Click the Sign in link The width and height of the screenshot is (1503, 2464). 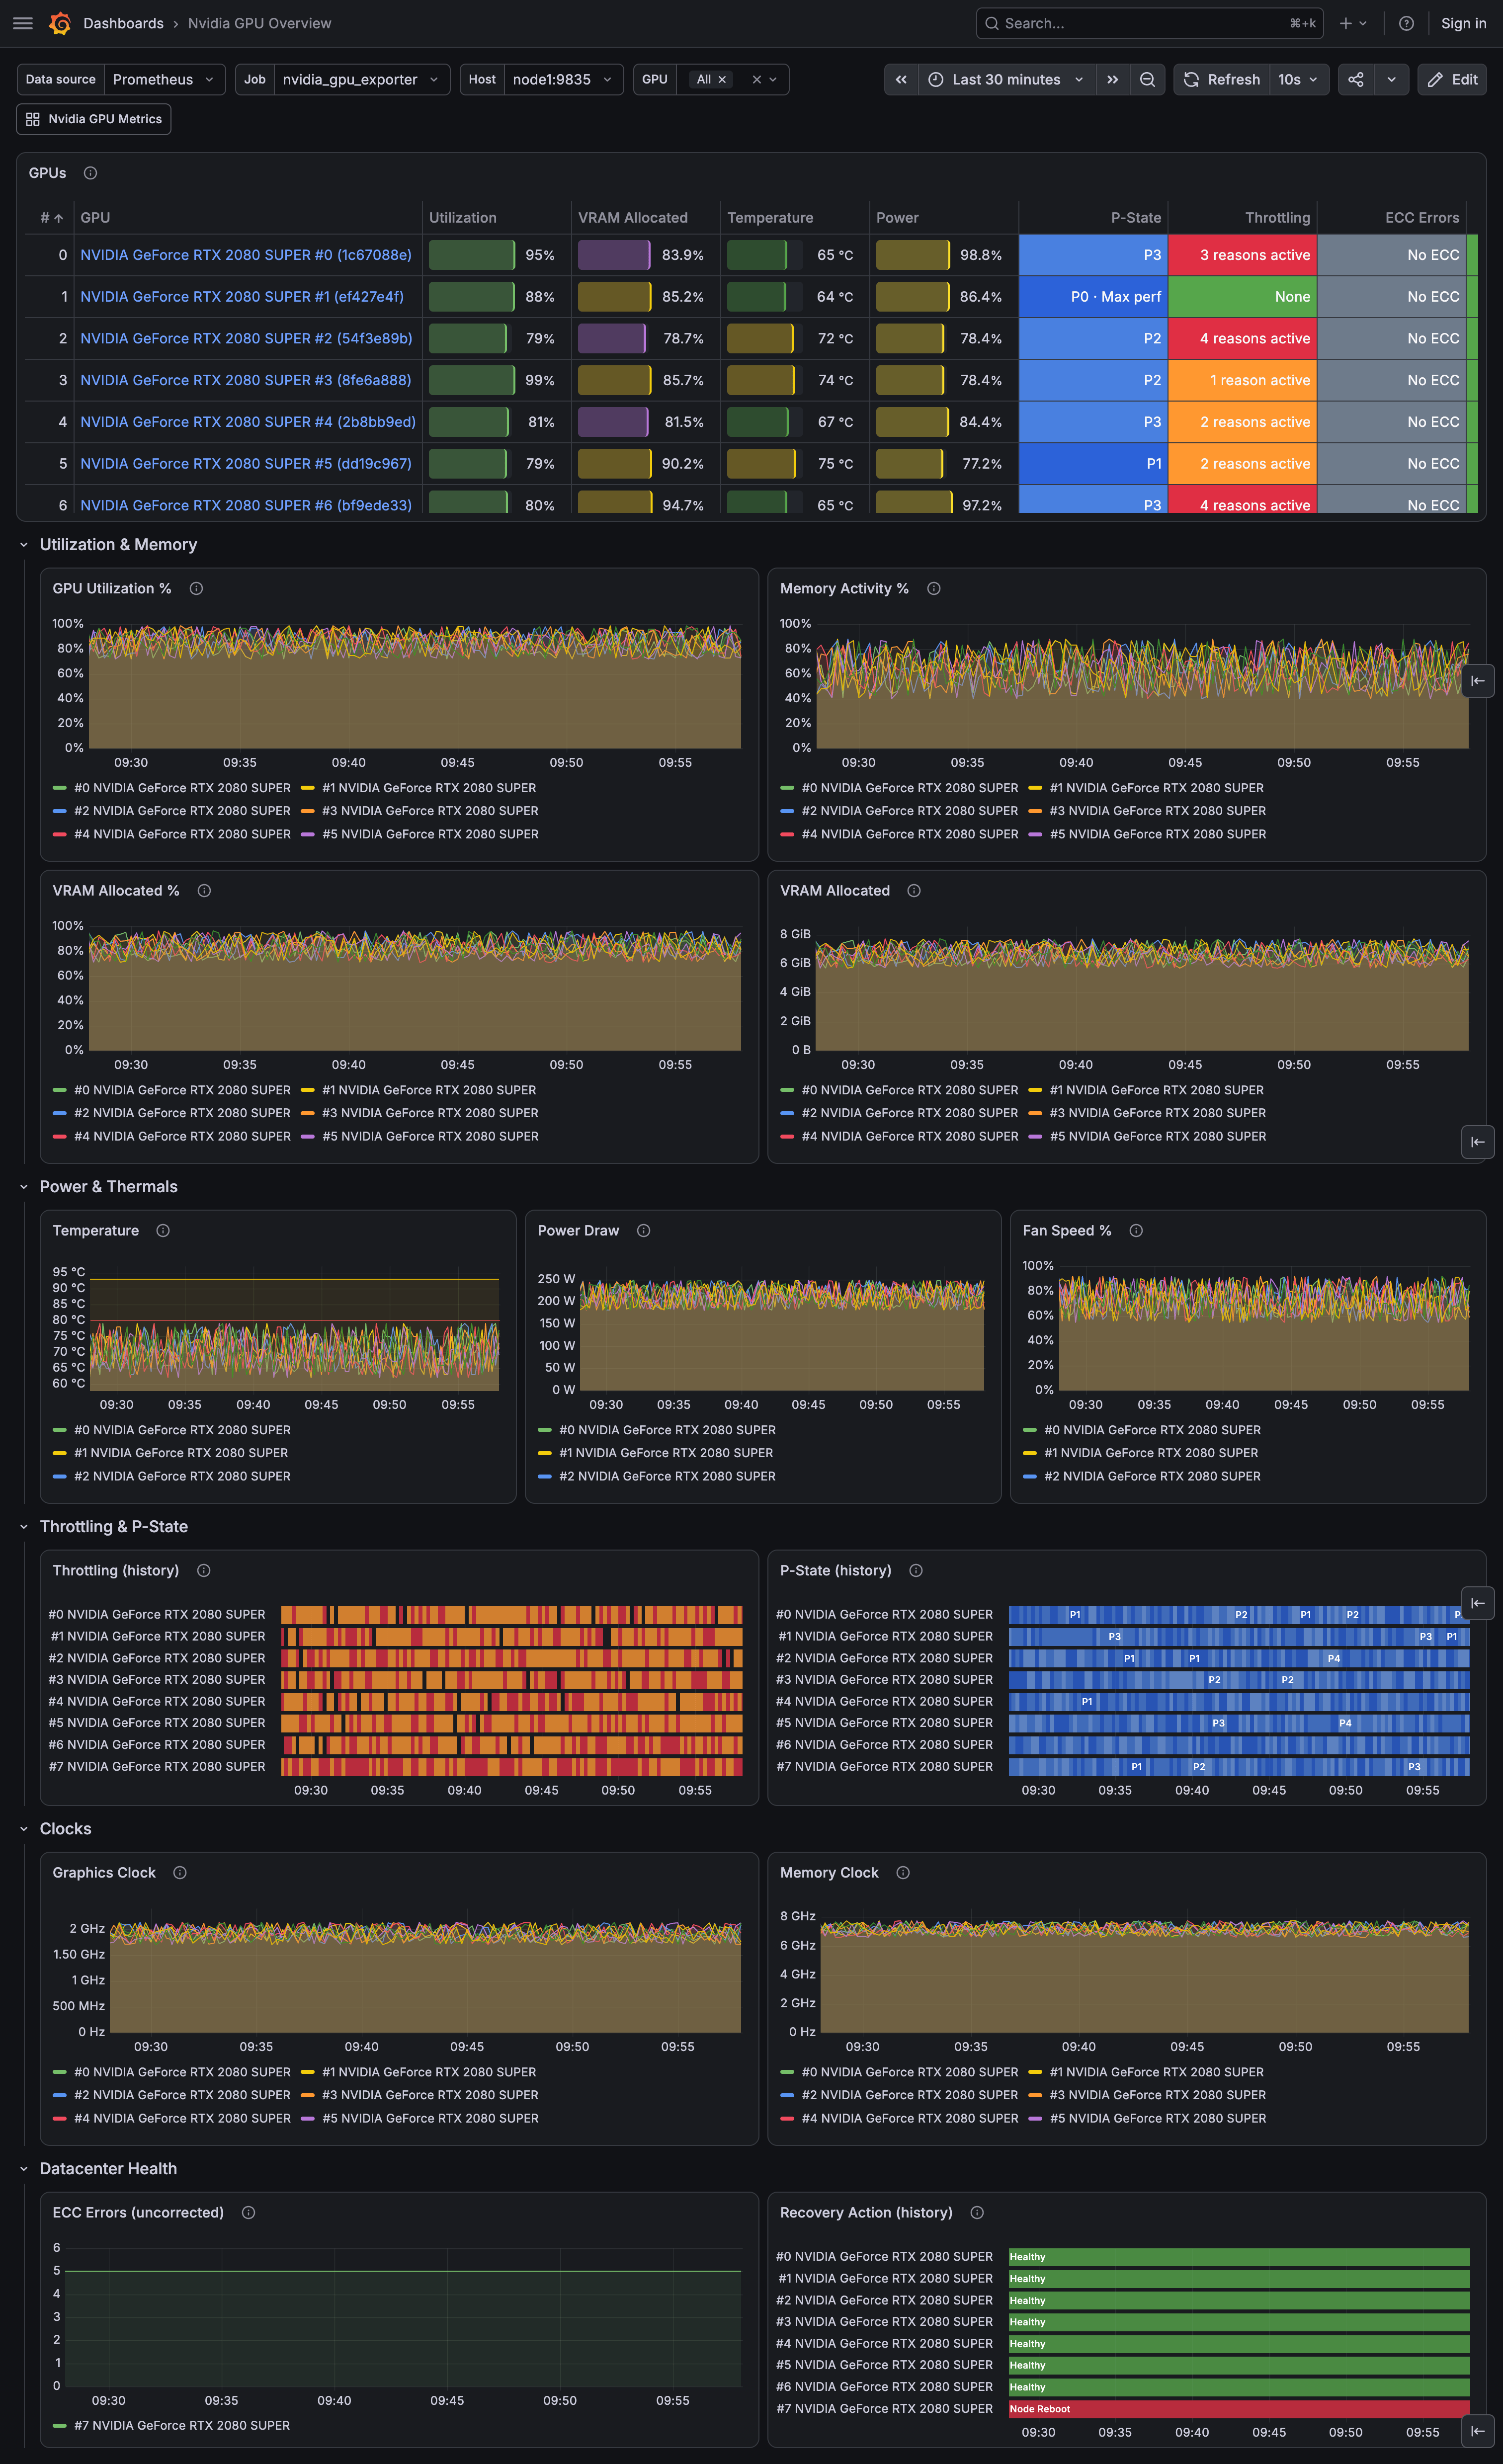pos(1463,23)
